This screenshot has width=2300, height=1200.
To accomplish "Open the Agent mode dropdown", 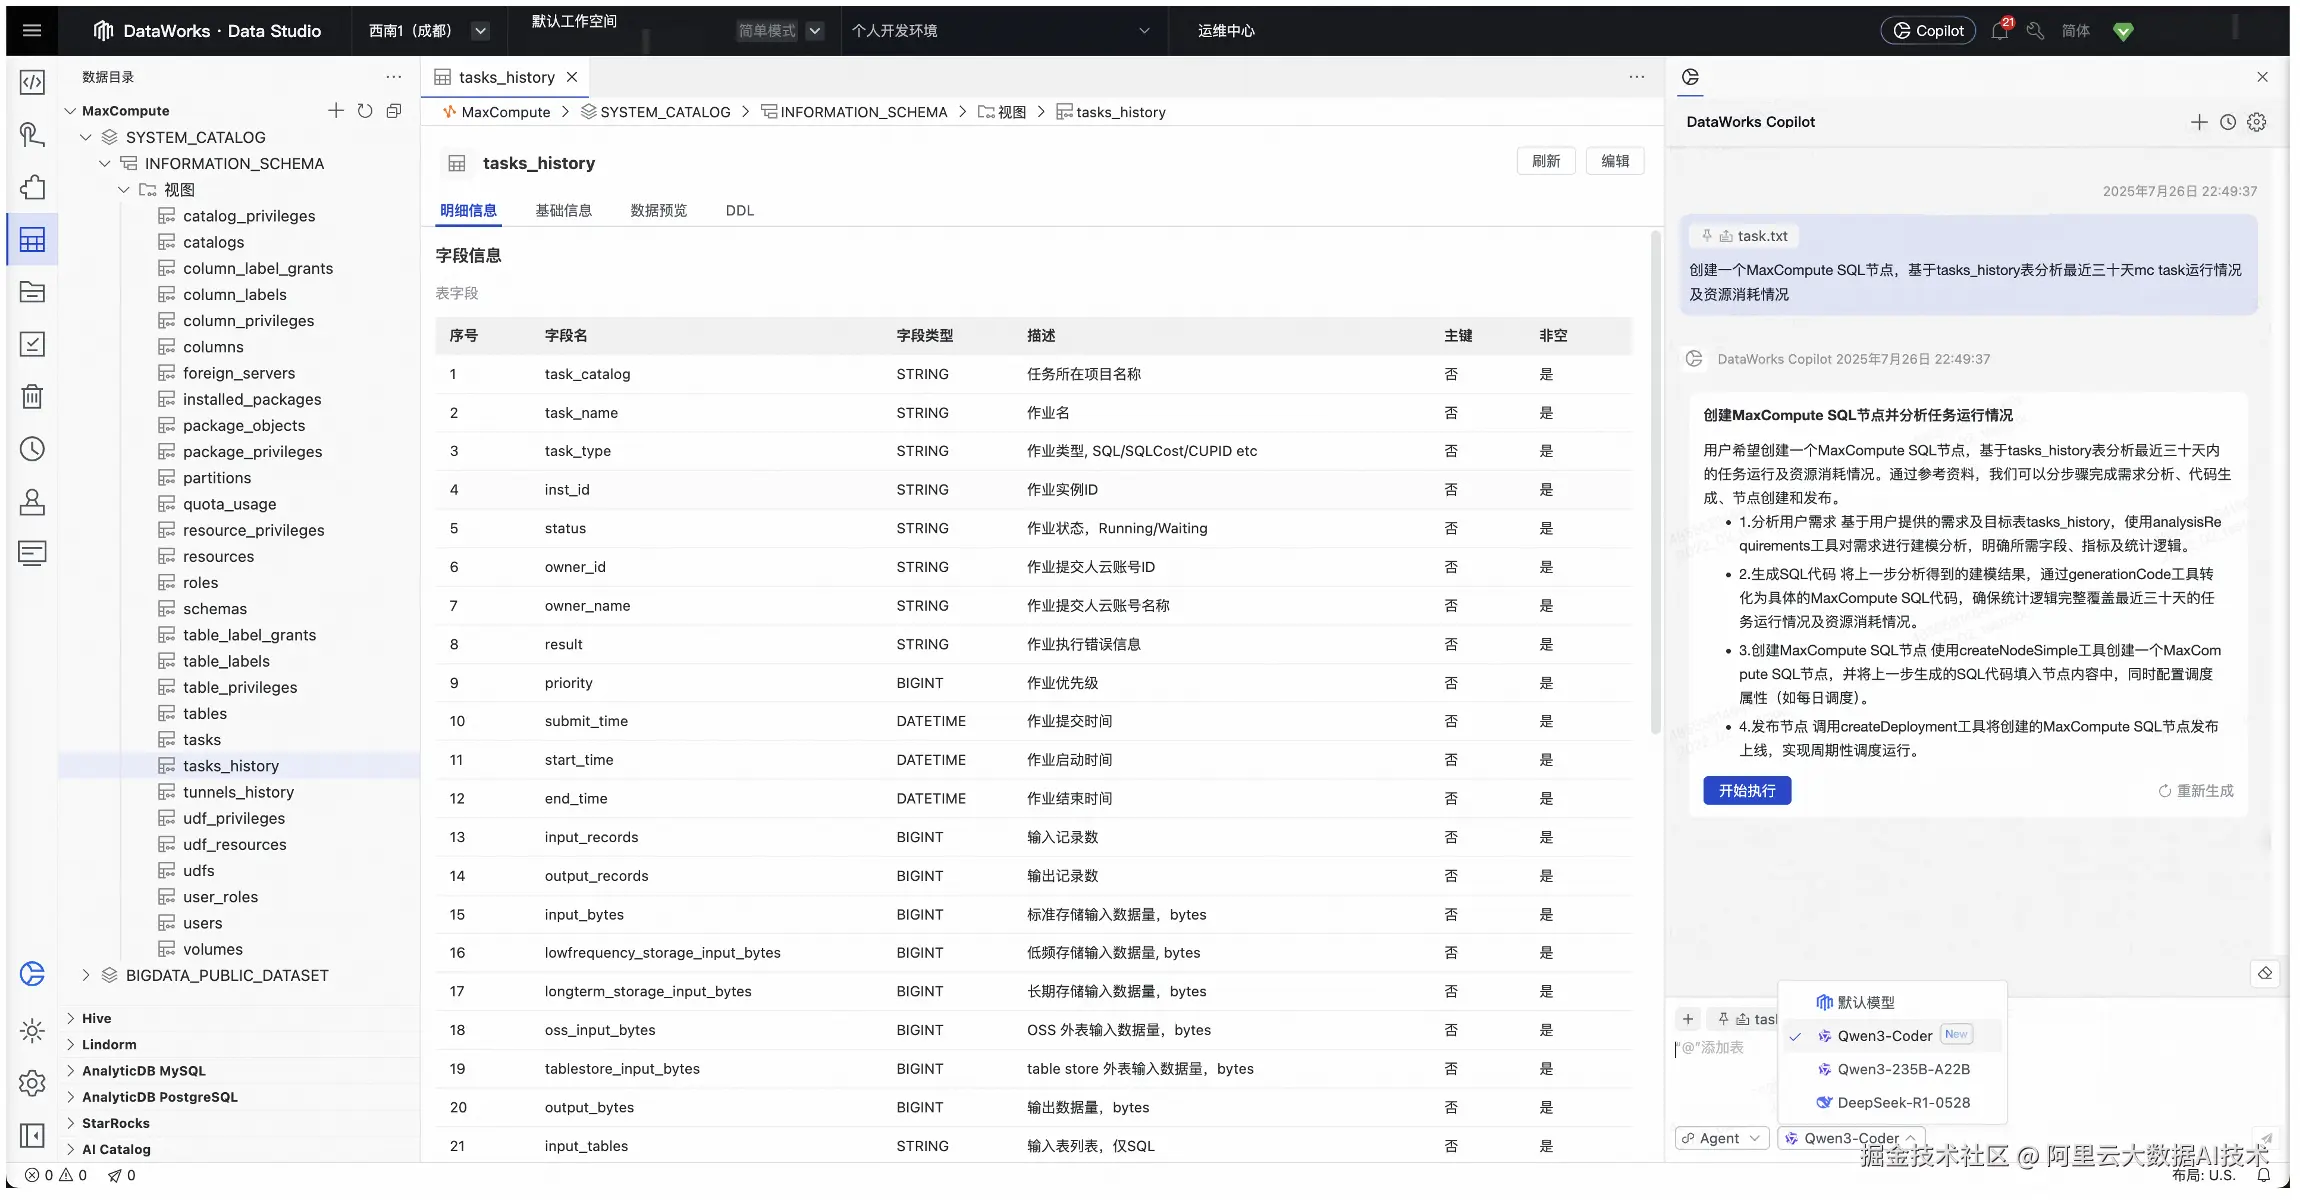I will (x=1722, y=1138).
